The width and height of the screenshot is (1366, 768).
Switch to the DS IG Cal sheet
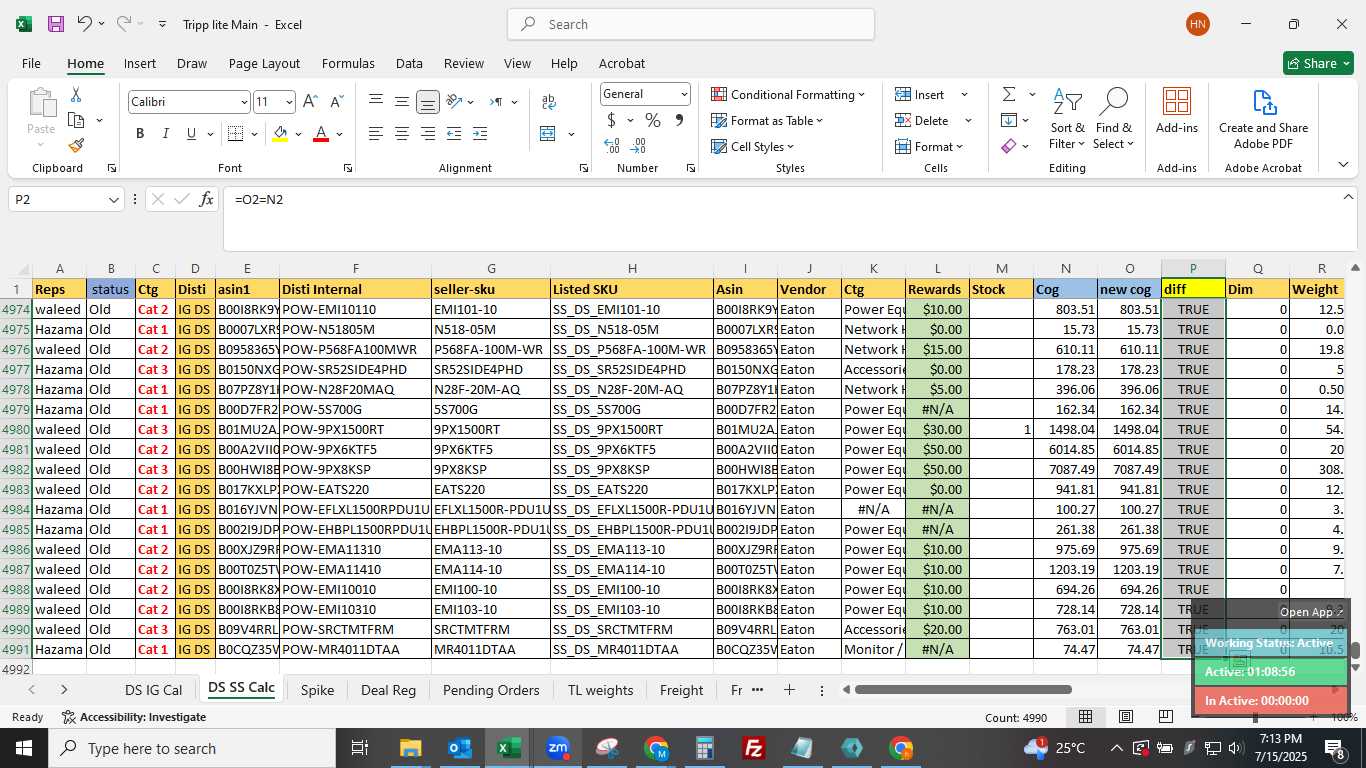coord(153,690)
